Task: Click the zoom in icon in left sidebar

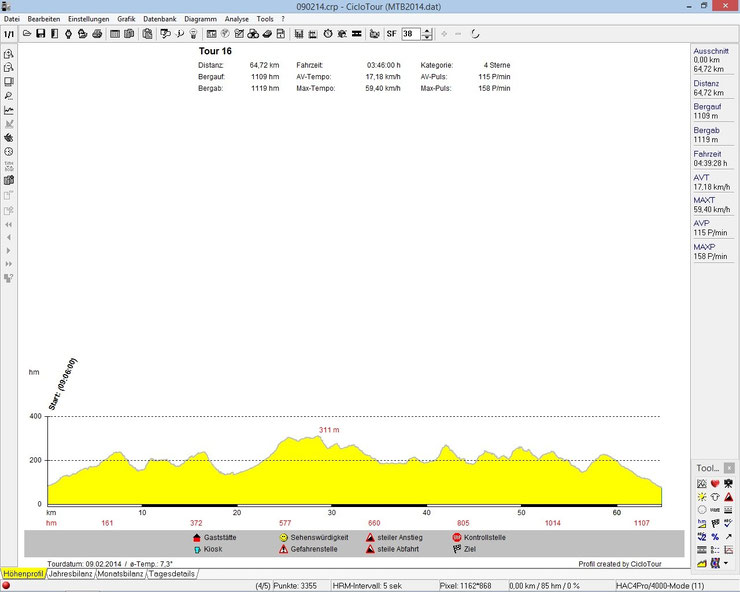Action: pyautogui.click(x=8, y=54)
